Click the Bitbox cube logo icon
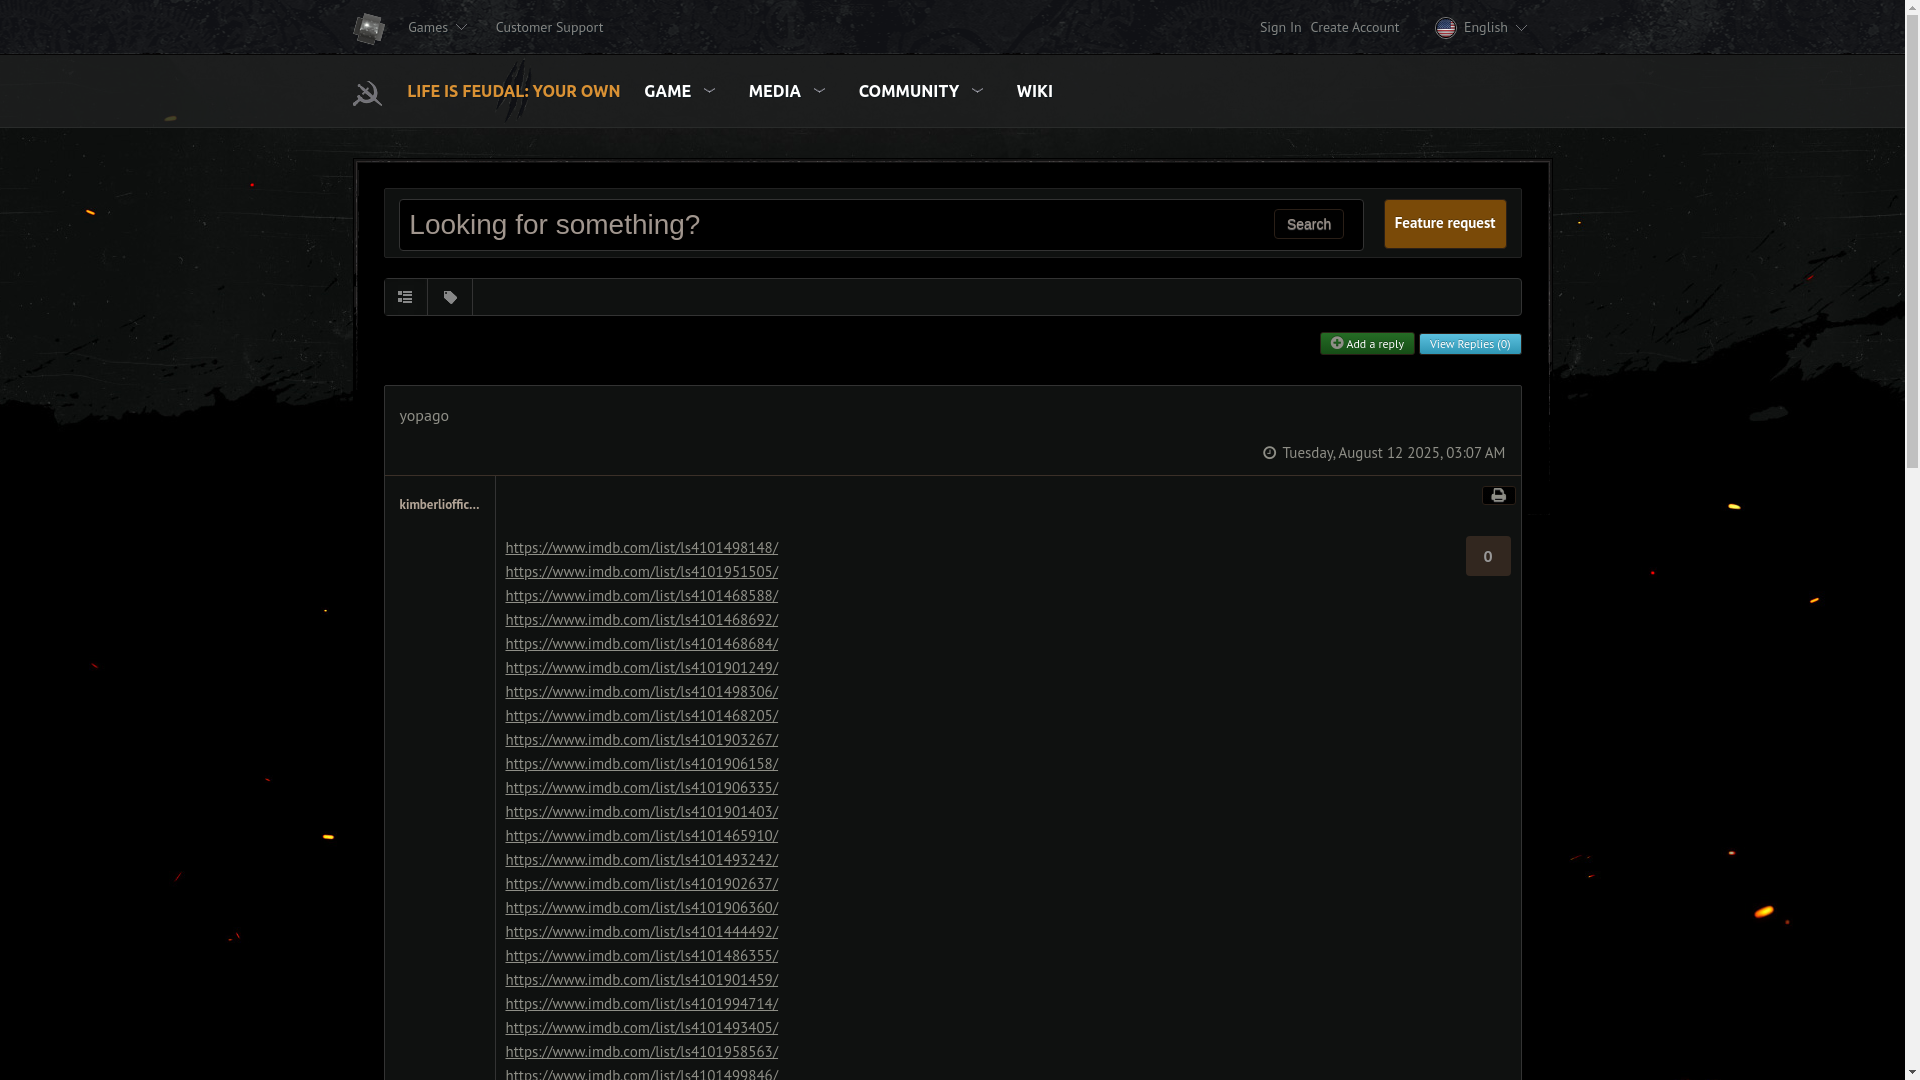This screenshot has height=1080, width=1920. [x=368, y=28]
